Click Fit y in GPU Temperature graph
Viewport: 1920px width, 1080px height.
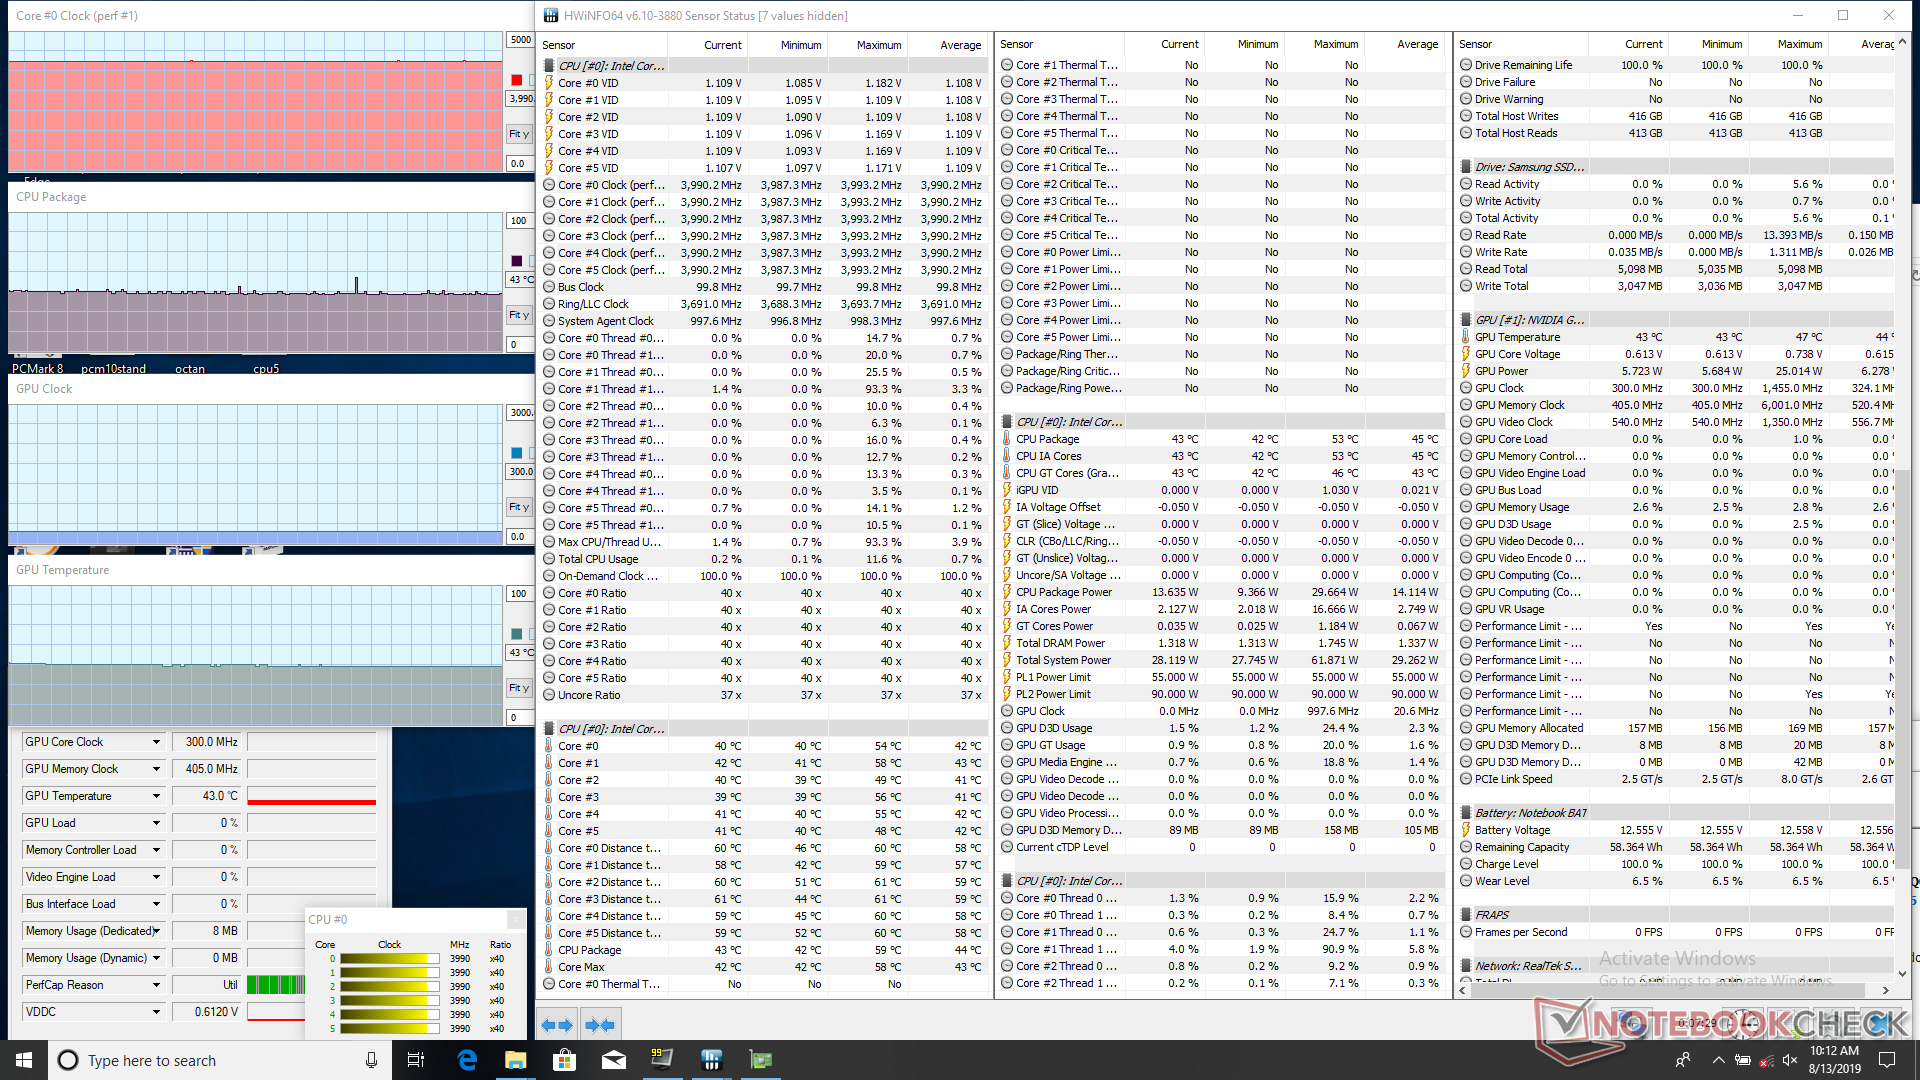pos(518,688)
